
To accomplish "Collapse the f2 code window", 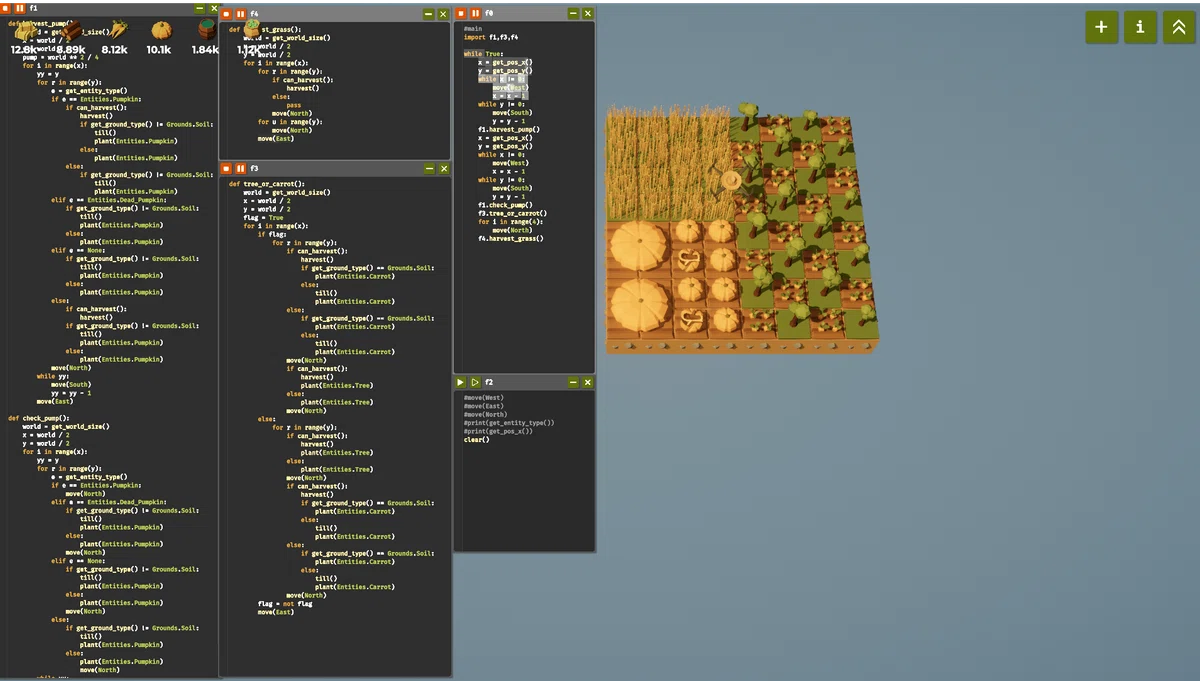I will [x=573, y=382].
